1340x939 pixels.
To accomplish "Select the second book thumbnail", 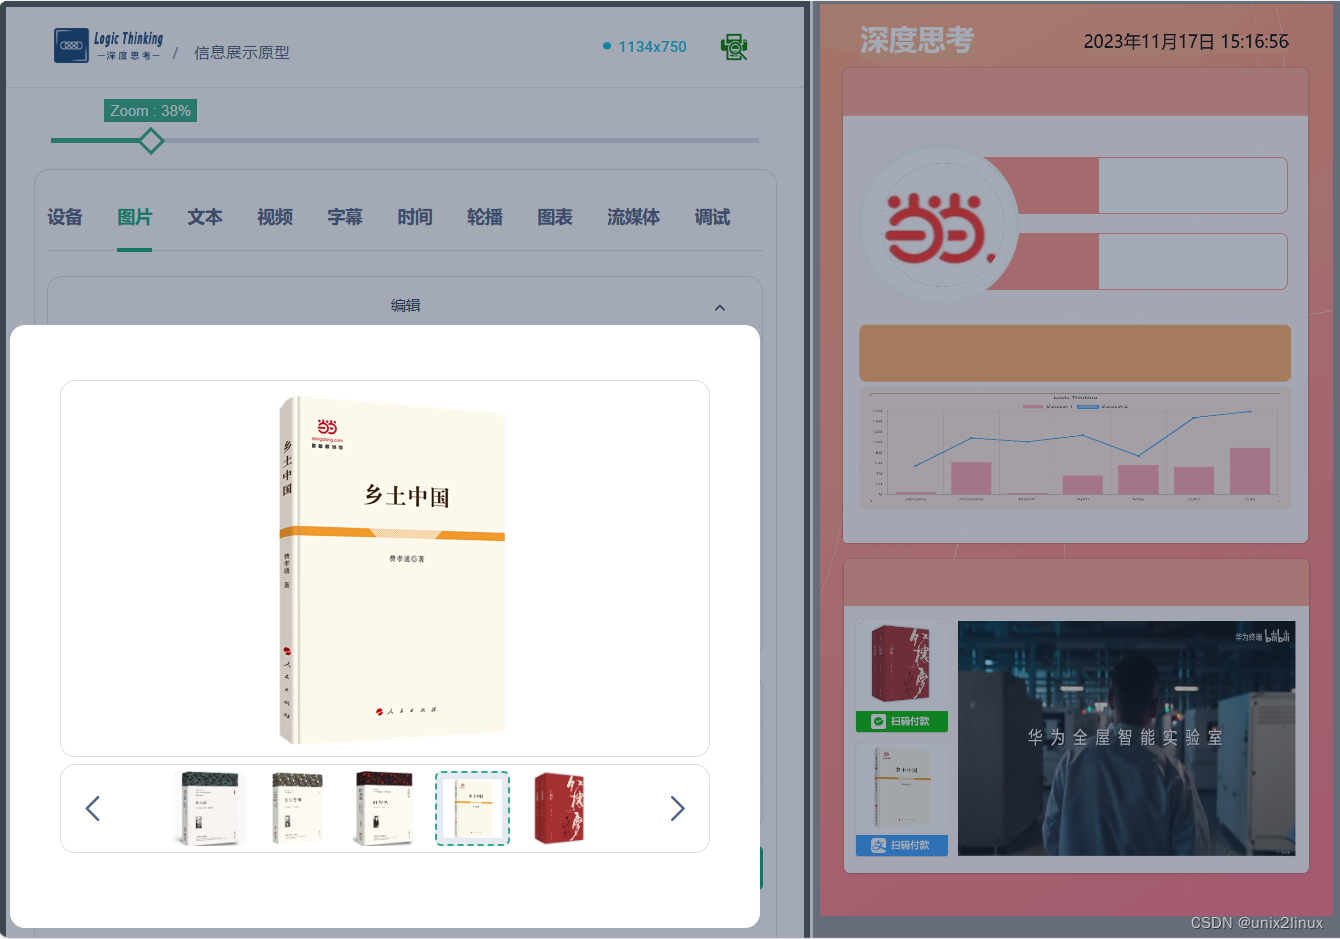I will pos(297,808).
